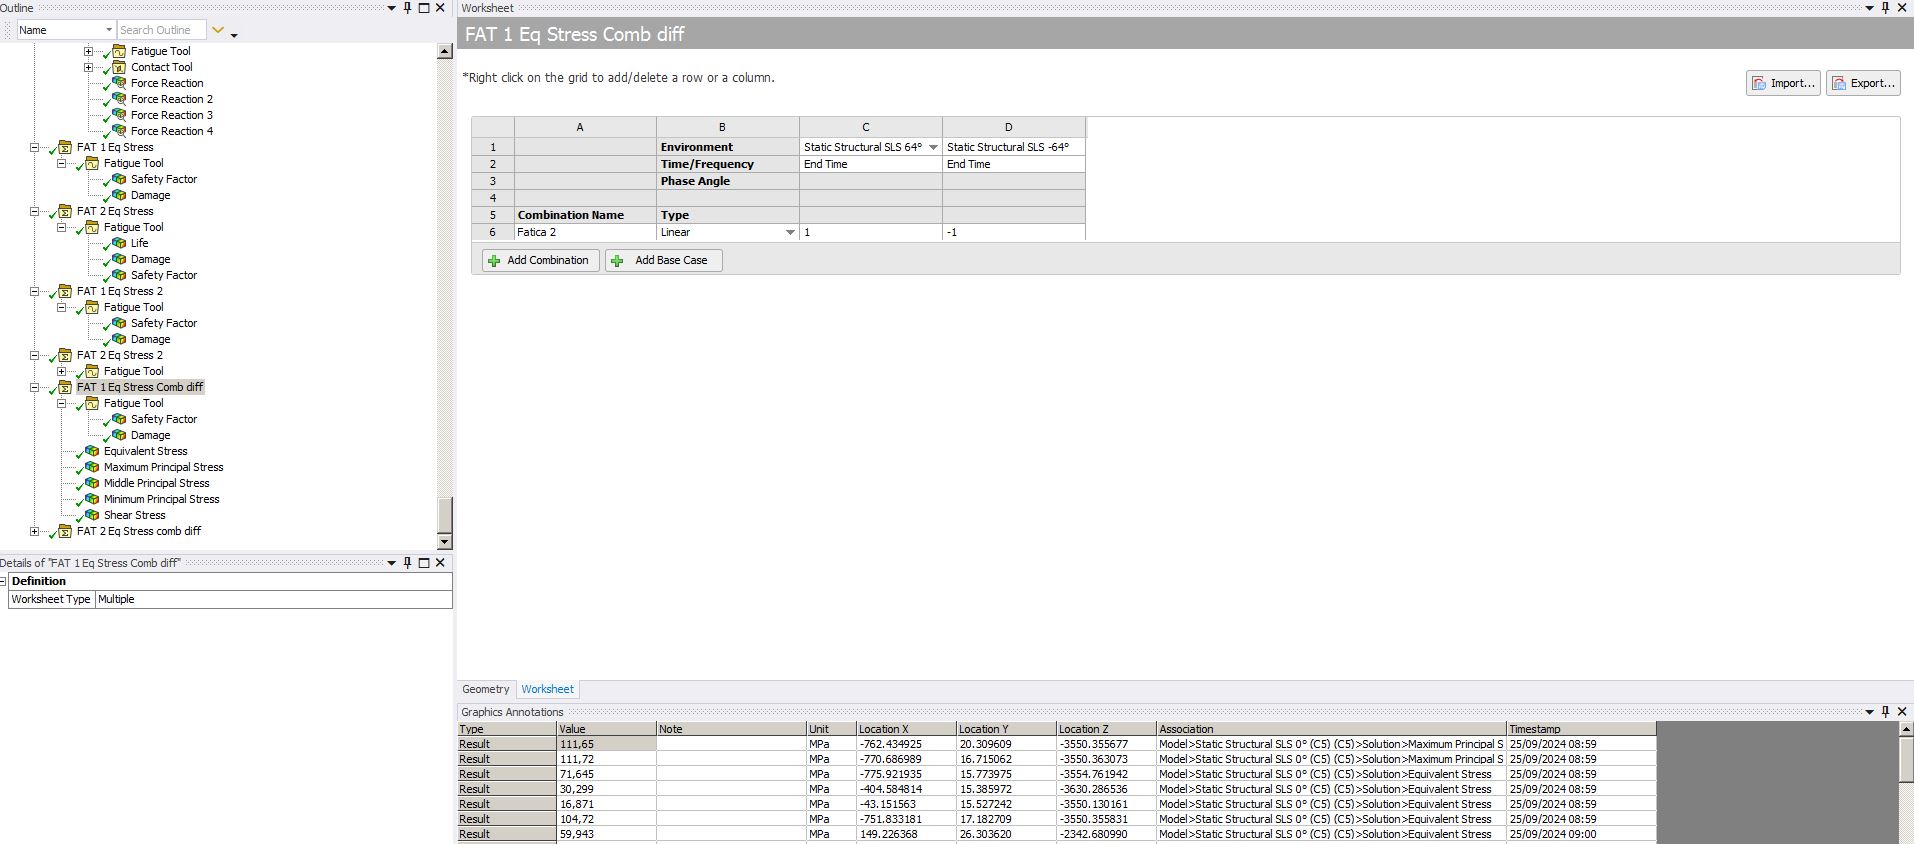
Task: Click the outline filter funnel icon
Action: (218, 30)
